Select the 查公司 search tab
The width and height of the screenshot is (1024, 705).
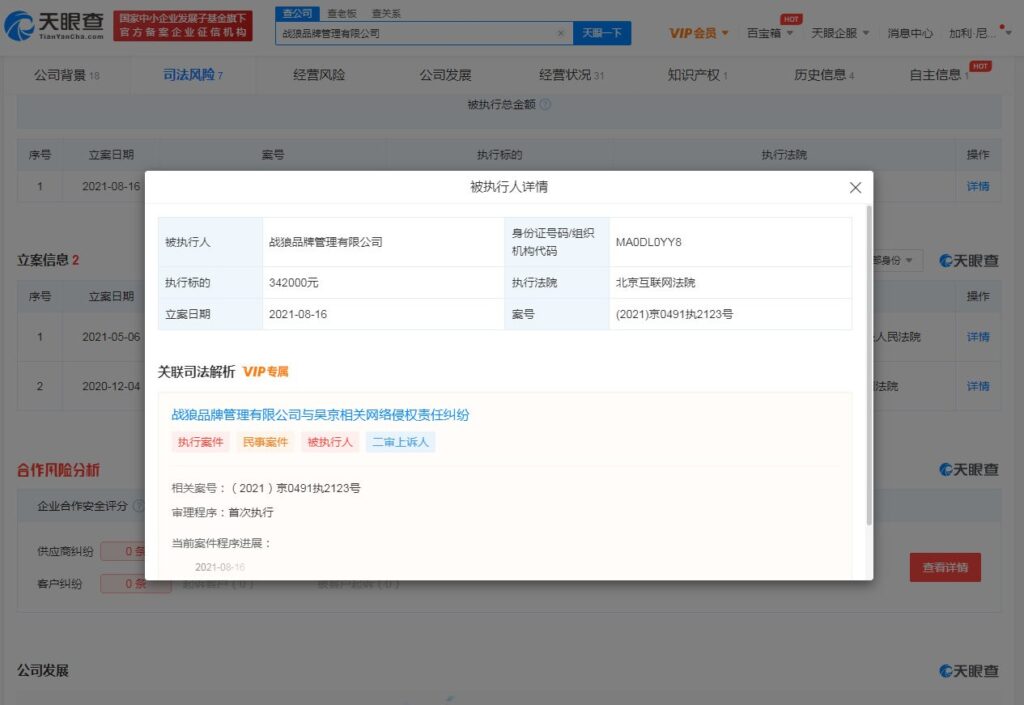(x=297, y=14)
